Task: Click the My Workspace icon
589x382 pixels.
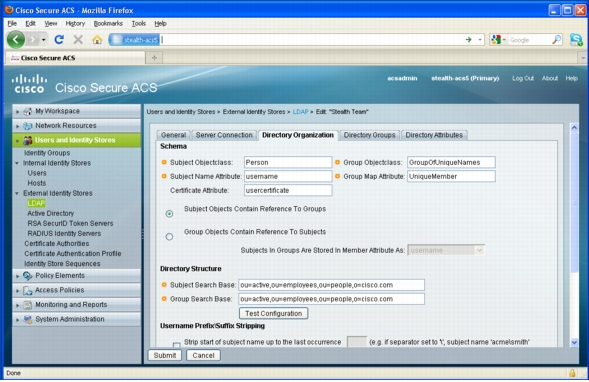Action: tap(27, 111)
